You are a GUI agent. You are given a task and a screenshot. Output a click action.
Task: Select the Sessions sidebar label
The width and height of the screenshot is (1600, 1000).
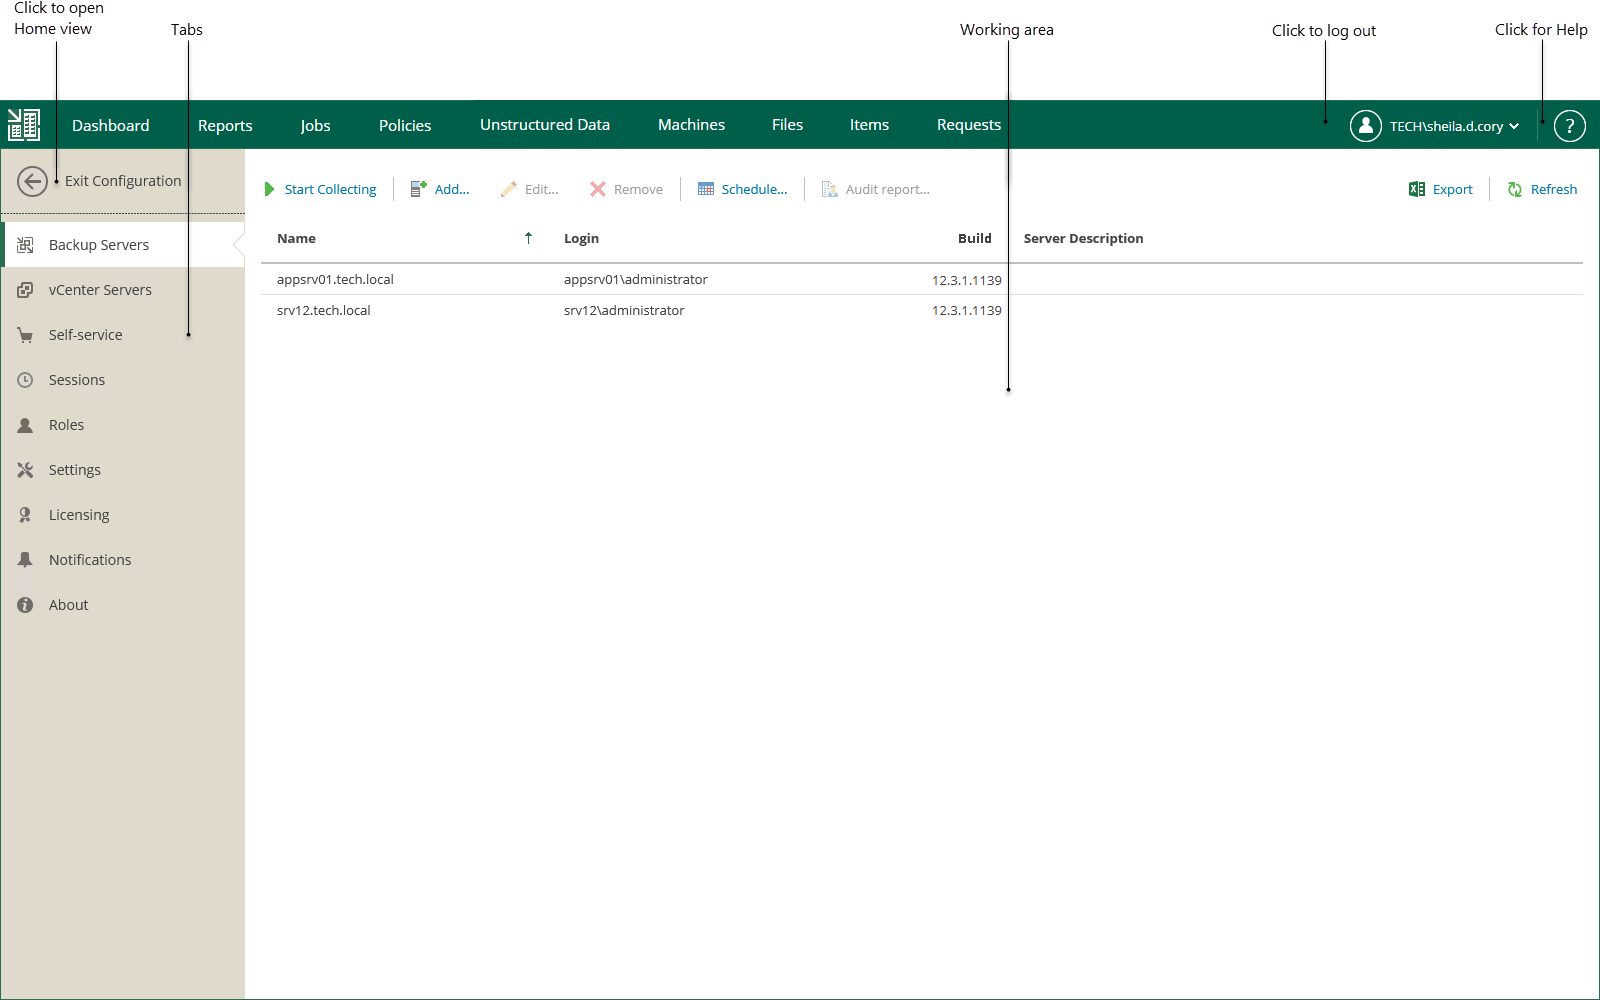(x=77, y=380)
